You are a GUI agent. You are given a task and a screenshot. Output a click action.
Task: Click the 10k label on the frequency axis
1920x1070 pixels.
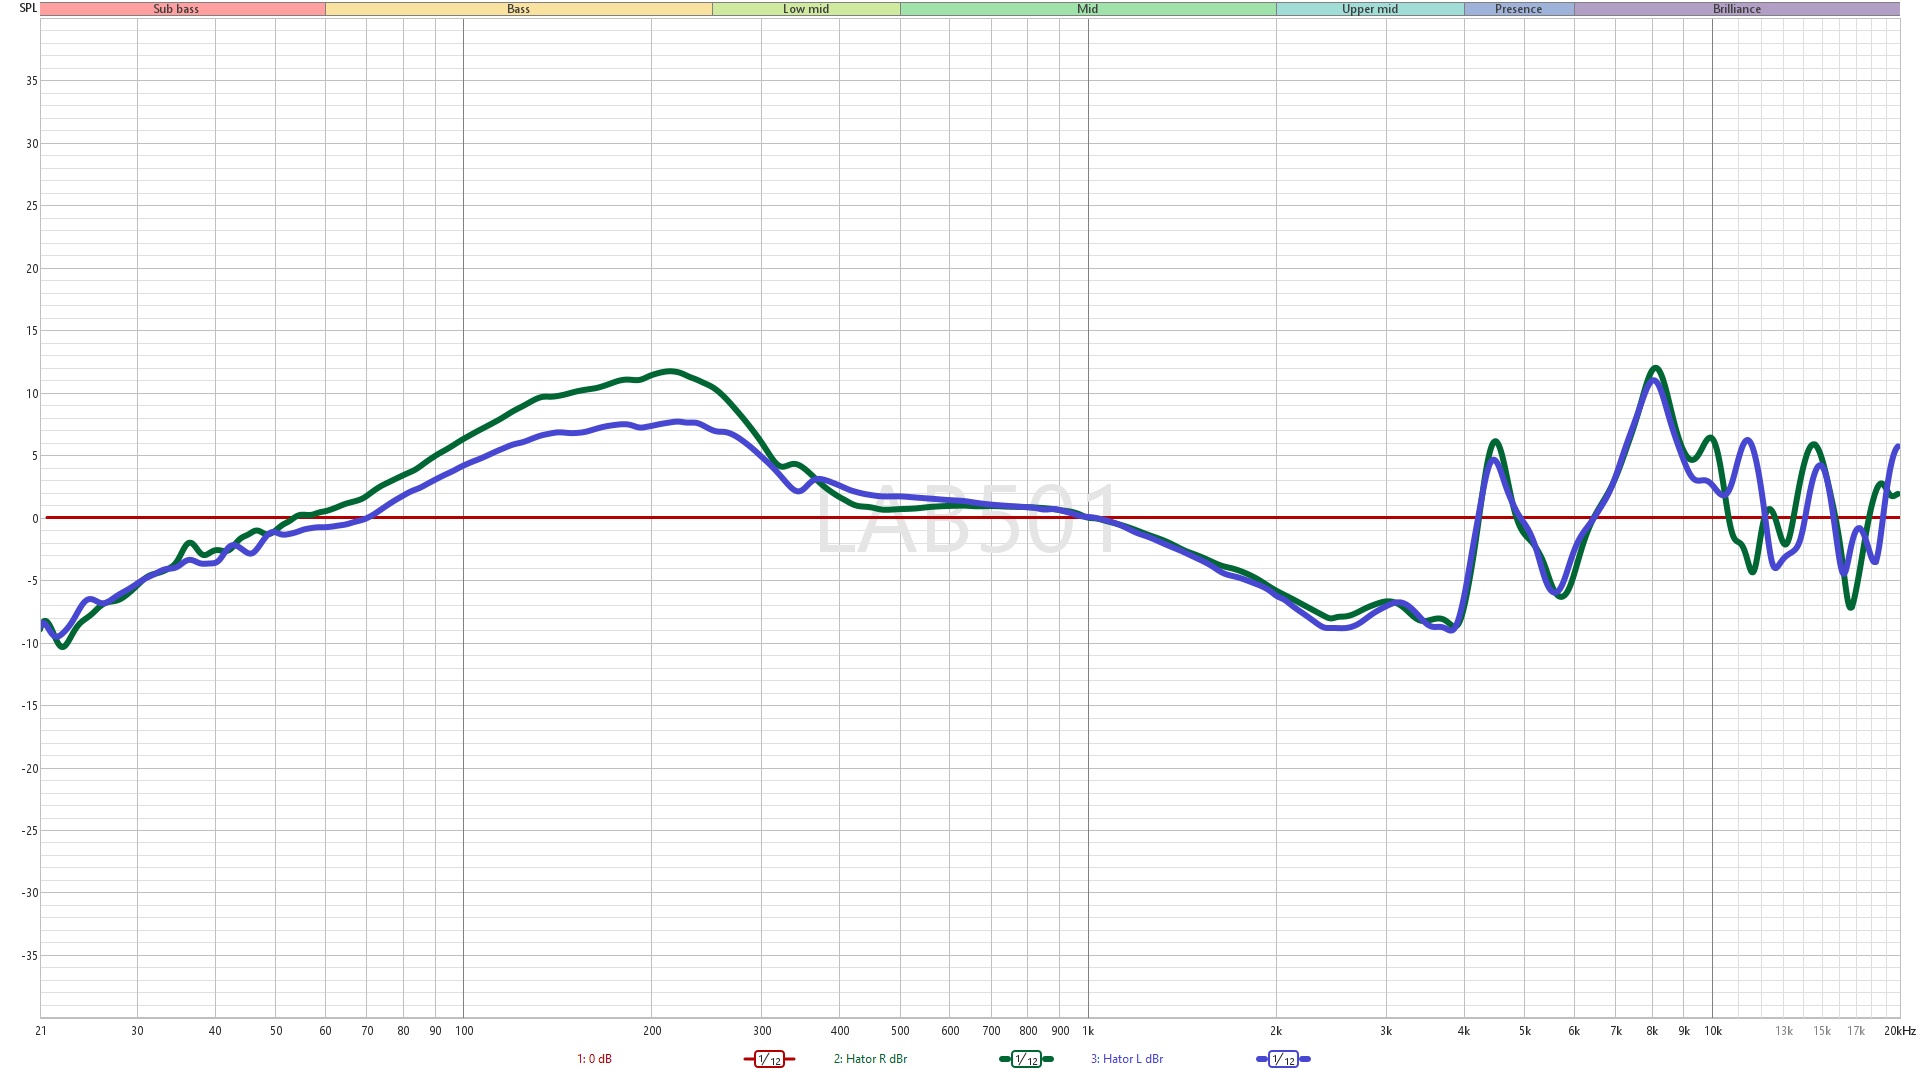coord(1713,1031)
